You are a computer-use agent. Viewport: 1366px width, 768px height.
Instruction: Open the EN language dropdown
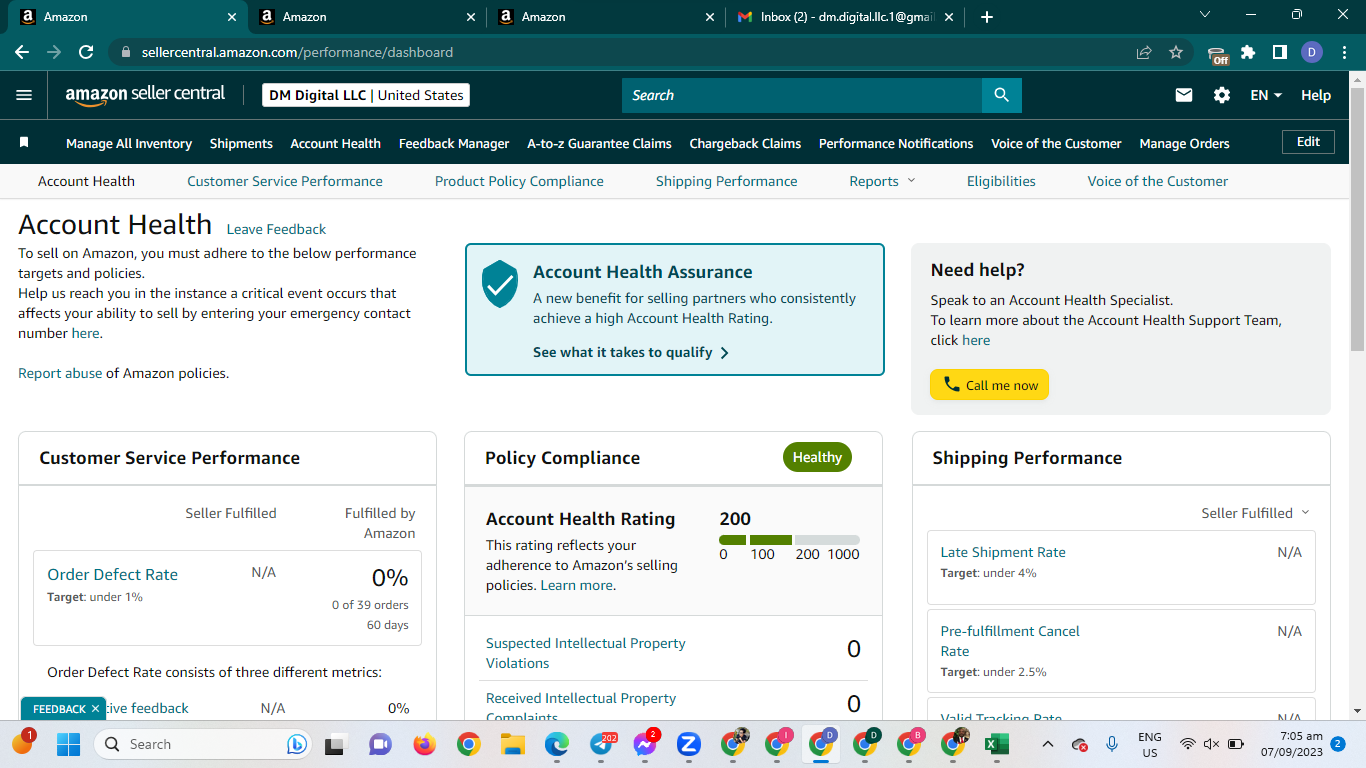(1266, 95)
